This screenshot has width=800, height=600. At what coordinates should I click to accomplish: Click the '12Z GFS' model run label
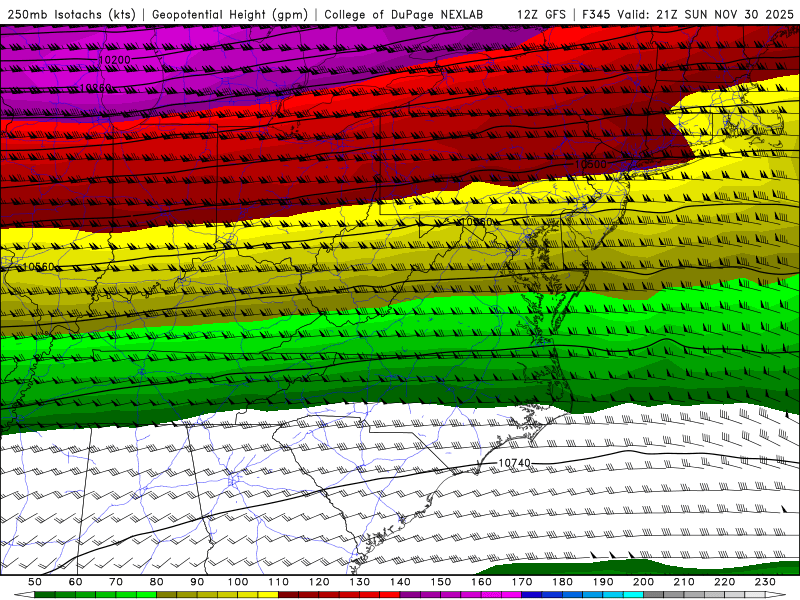(x=541, y=14)
